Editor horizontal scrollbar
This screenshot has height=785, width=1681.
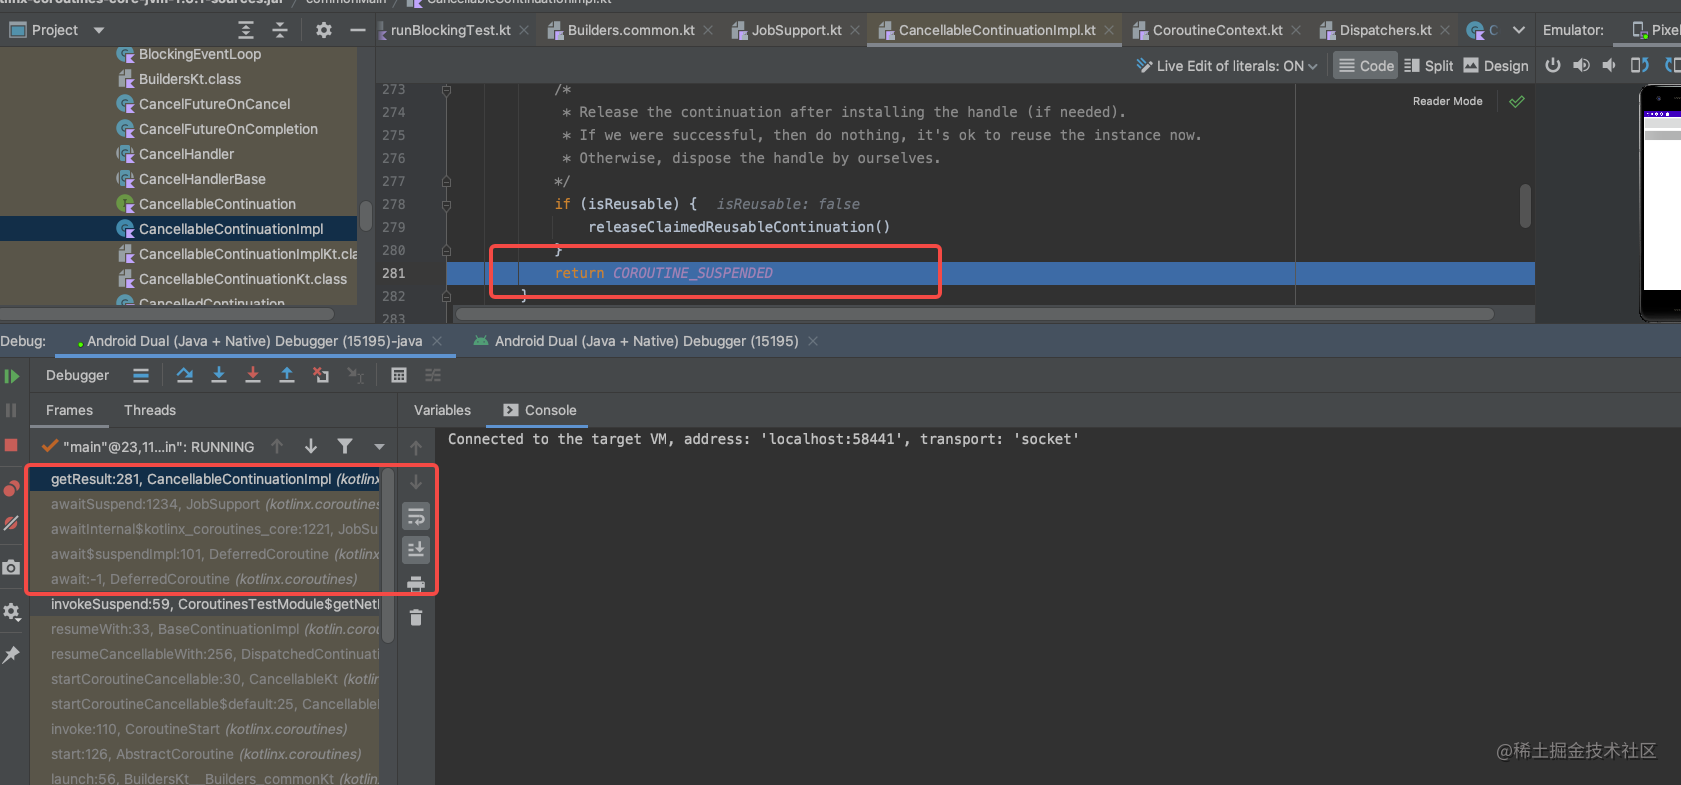tap(974, 314)
